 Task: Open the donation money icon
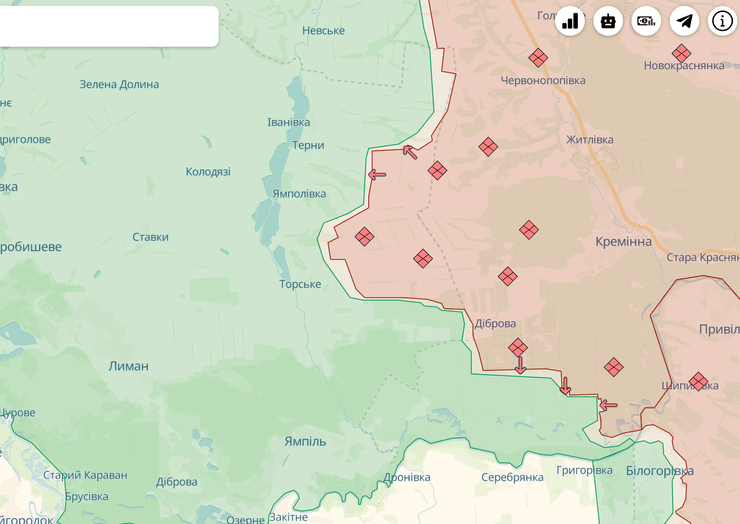click(x=646, y=21)
